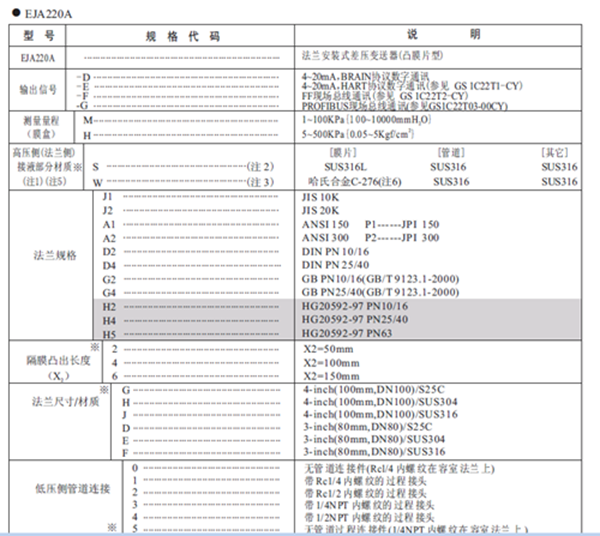The width and height of the screenshot is (600, 536).
Task: Click the 带1/4NPT内螺纹的过程接头 text
Action: (369, 505)
